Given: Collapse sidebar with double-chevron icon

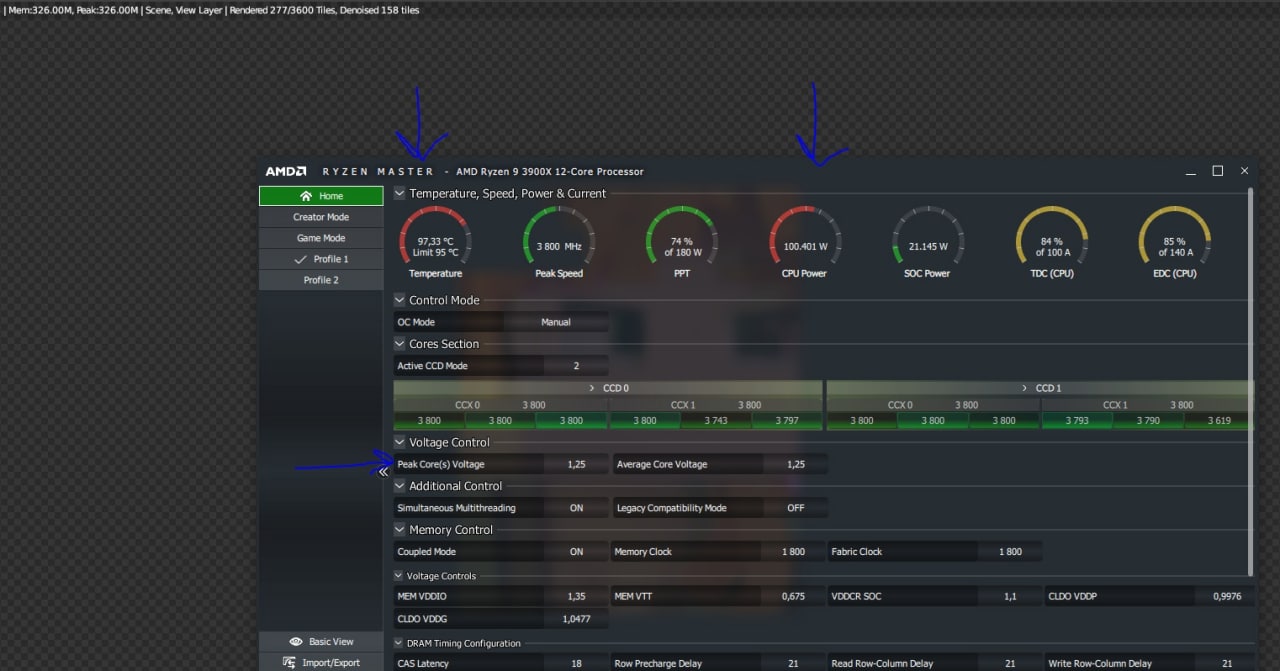Looking at the screenshot, I should point(383,472).
